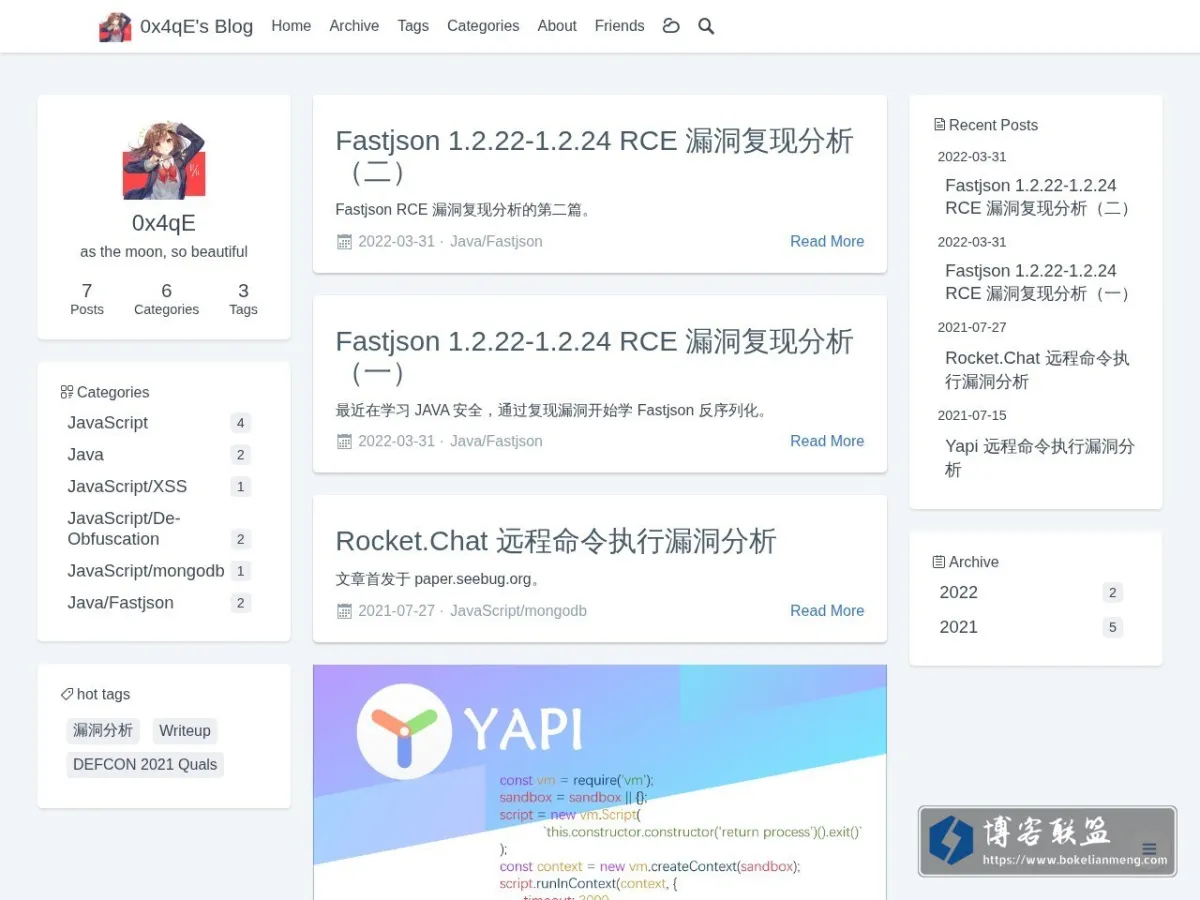Screen dimensions: 1200x900
Task: View the 3 Tags count link
Action: tap(243, 299)
